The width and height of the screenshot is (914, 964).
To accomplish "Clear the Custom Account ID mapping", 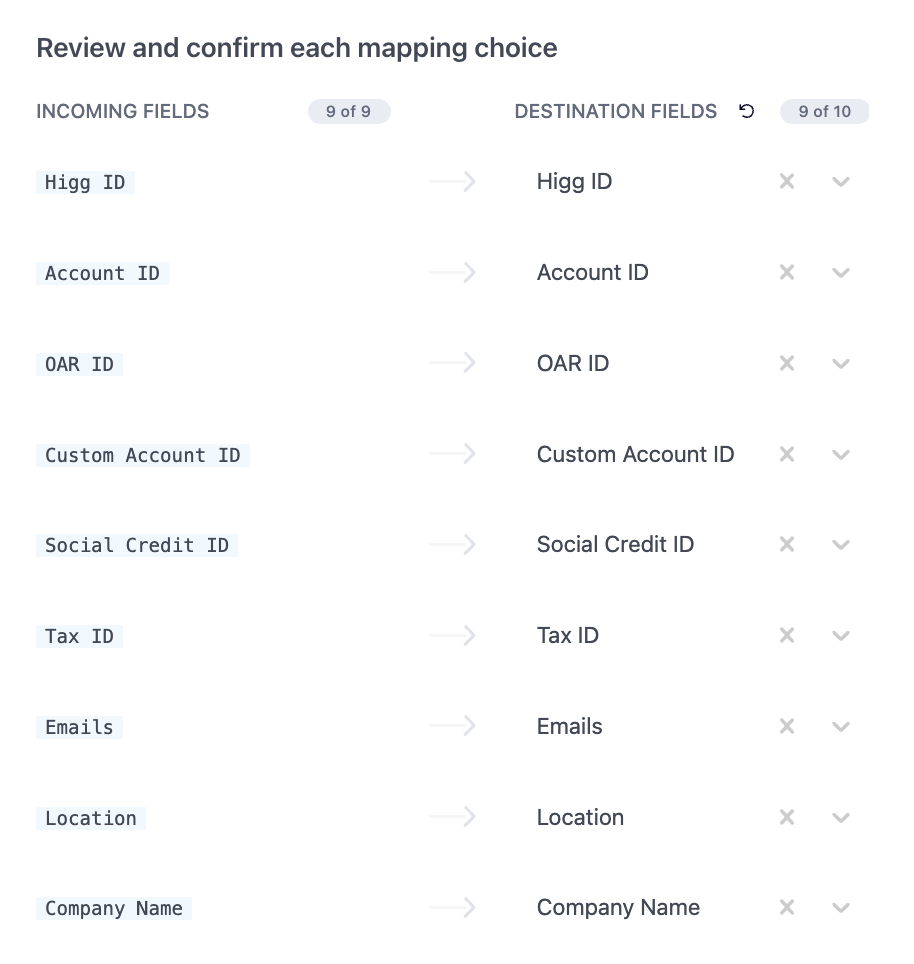I will click(x=787, y=454).
